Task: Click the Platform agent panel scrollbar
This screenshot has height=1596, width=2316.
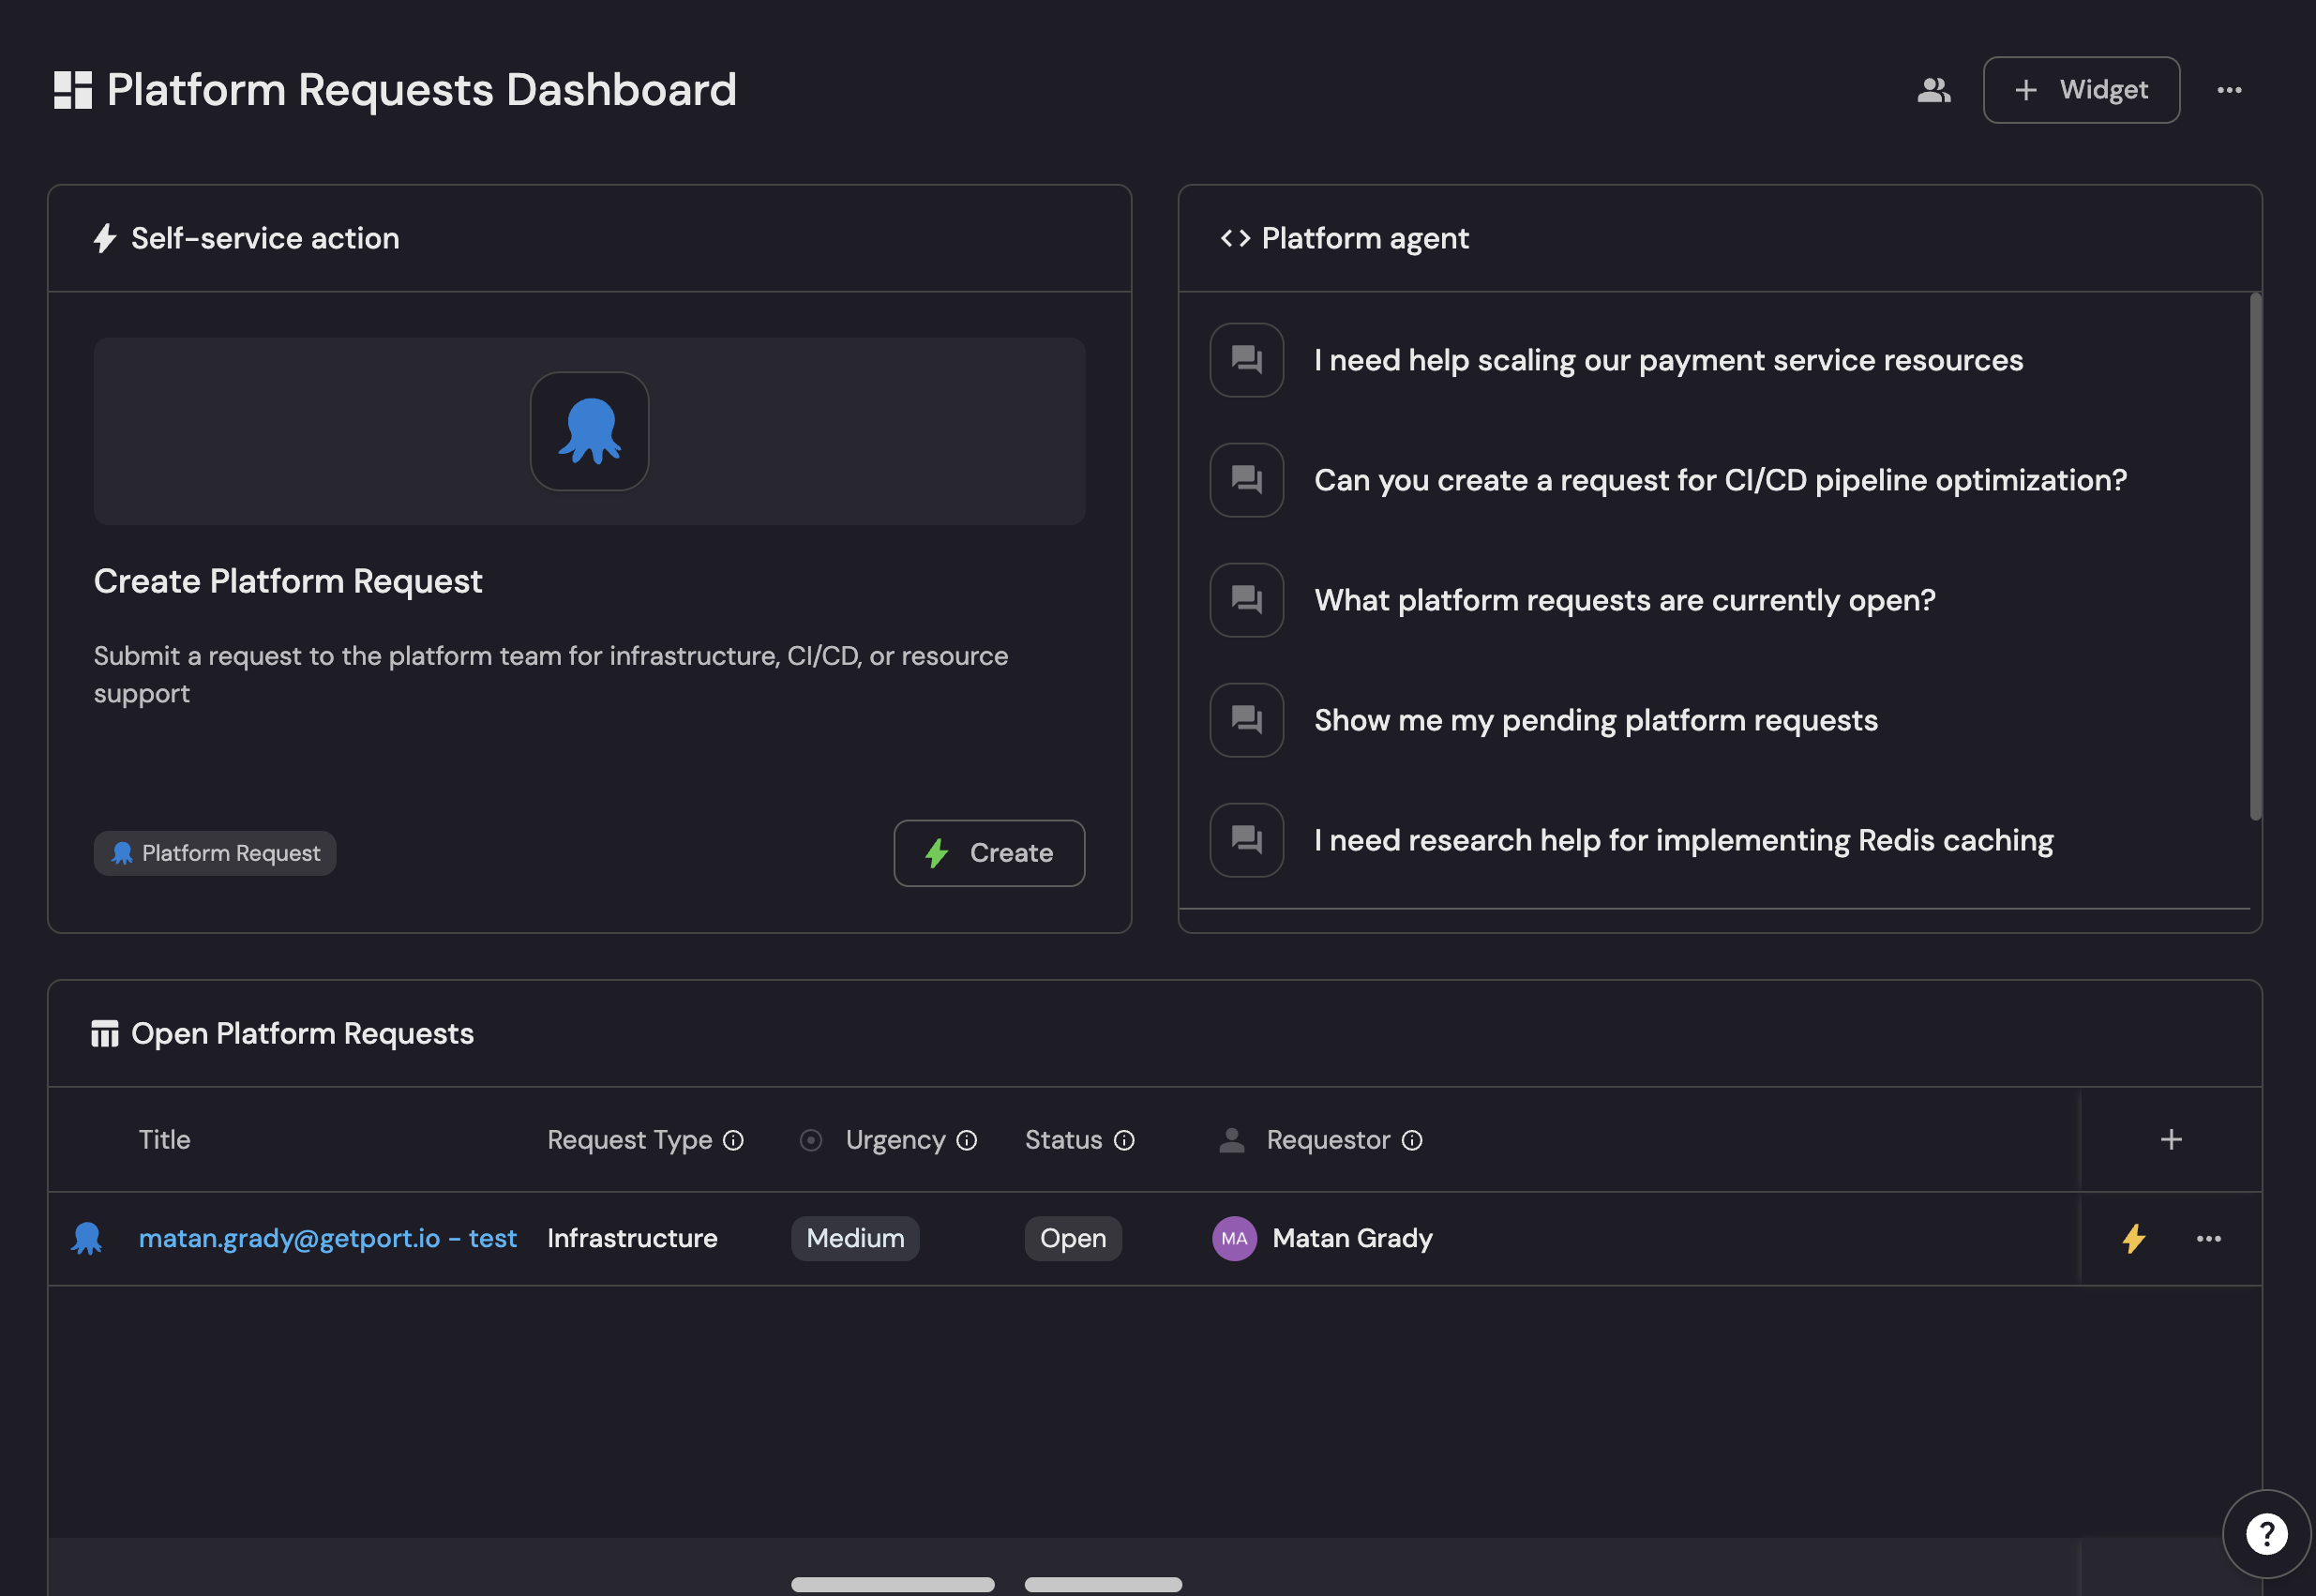Action: tap(2255, 556)
